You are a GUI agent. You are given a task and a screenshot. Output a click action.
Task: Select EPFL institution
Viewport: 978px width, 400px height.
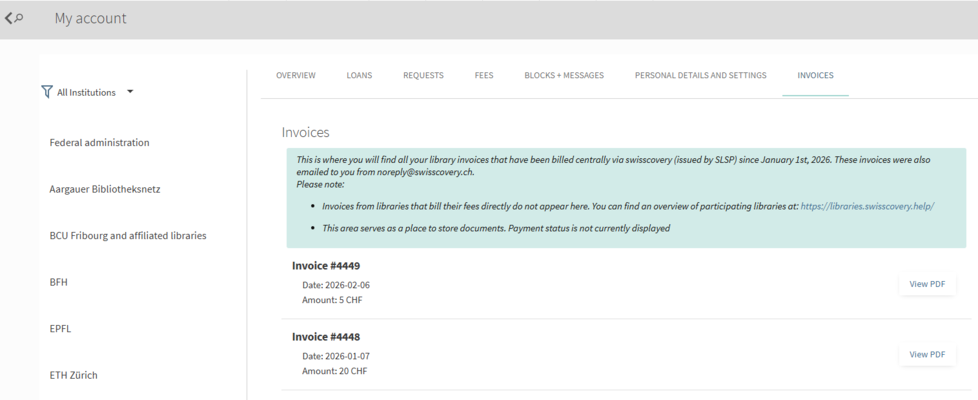tap(60, 328)
